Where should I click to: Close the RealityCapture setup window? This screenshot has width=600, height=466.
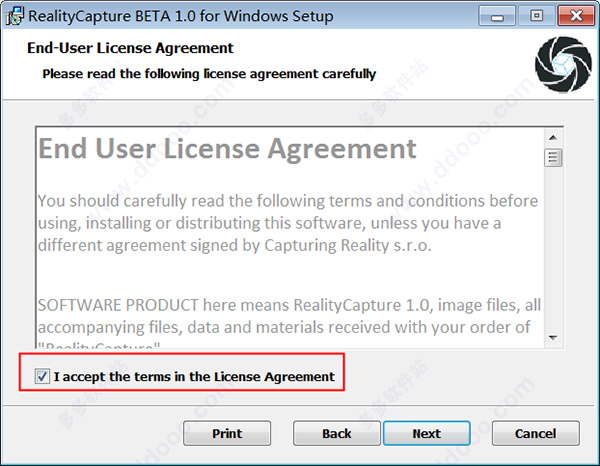click(x=573, y=15)
